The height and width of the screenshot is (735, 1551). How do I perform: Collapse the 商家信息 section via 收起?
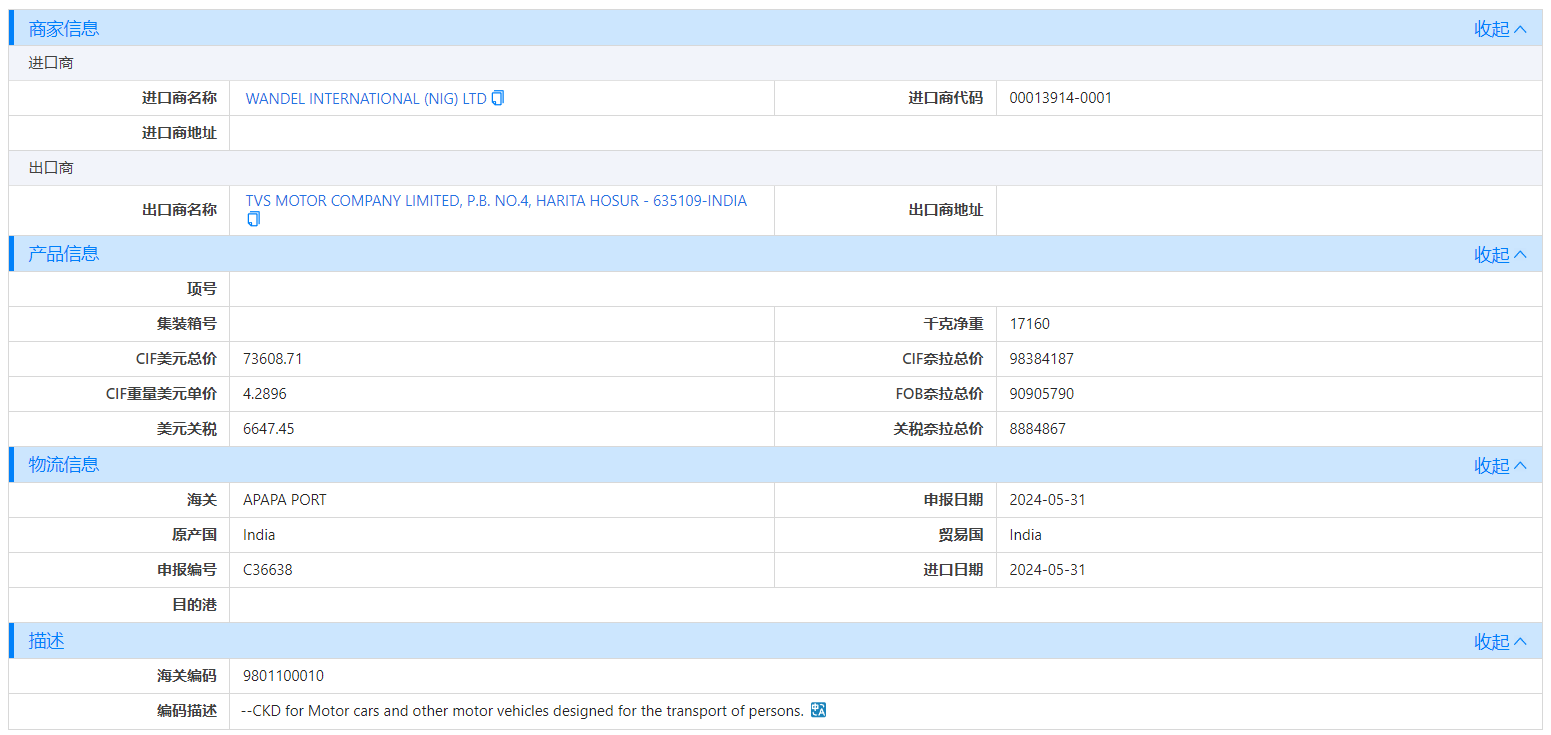click(x=1492, y=29)
